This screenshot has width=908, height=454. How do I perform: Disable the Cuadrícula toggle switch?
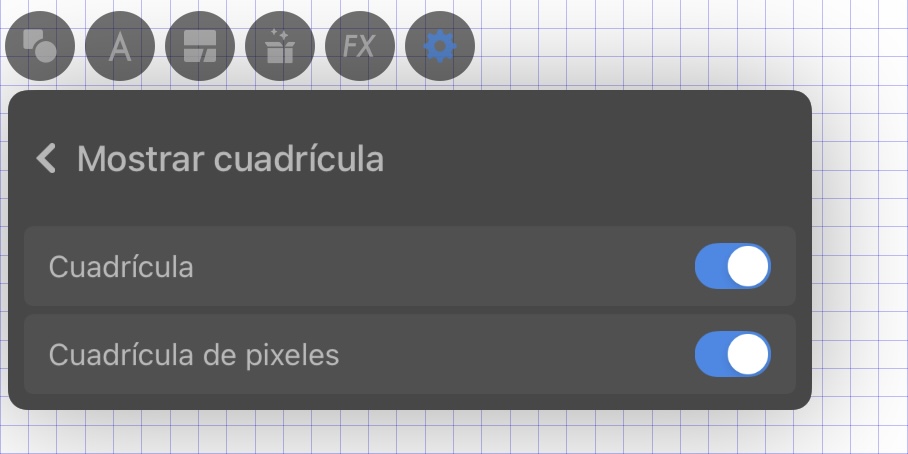pos(733,266)
